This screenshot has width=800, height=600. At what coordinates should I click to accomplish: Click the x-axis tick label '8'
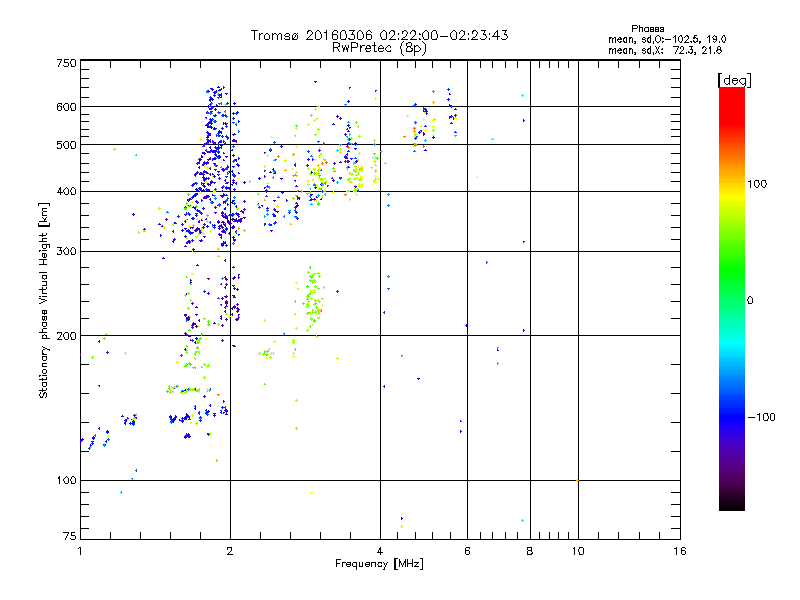click(x=530, y=551)
